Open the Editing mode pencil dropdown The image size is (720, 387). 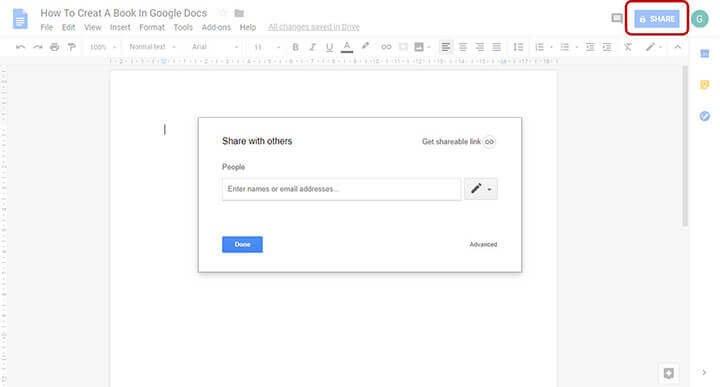pos(653,47)
